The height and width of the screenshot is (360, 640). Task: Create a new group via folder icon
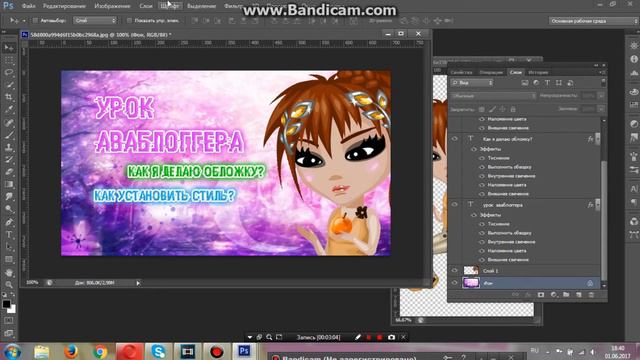pyautogui.click(x=566, y=295)
